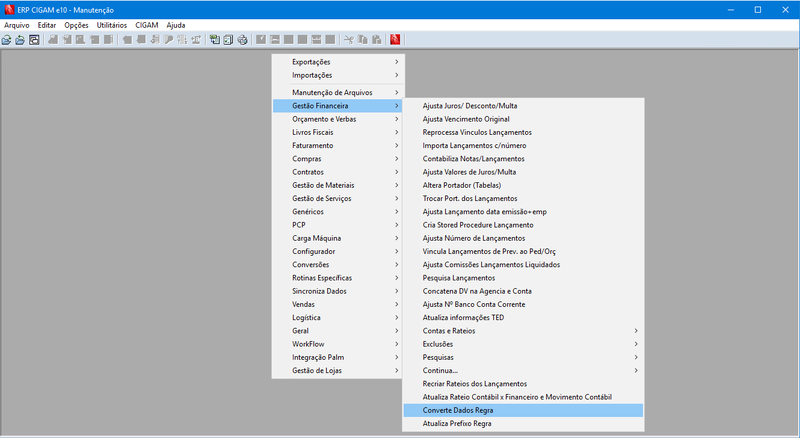Click the checklist document toolbar icon
This screenshot has height=438, width=800.
(228, 39)
